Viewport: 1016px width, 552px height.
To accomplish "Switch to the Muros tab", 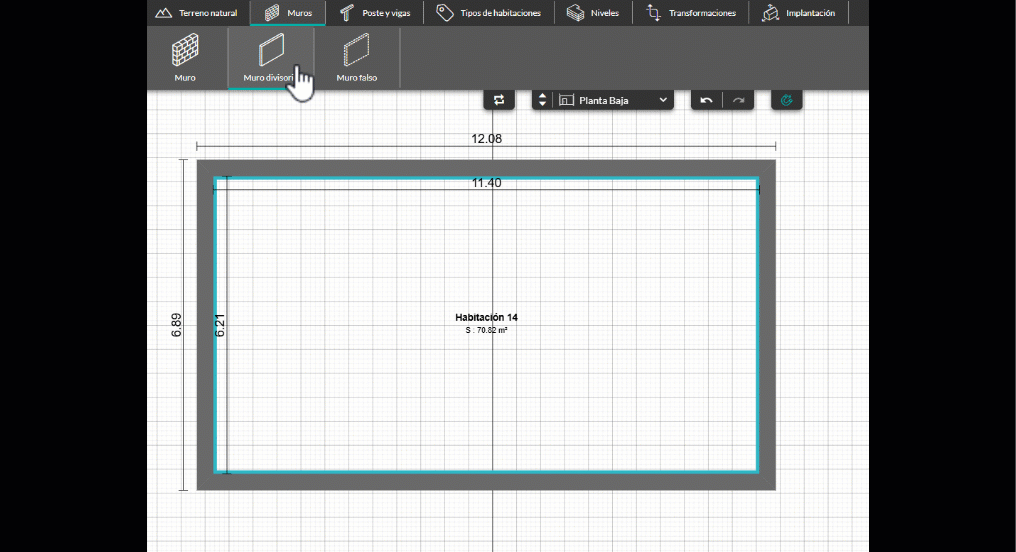I will point(288,13).
